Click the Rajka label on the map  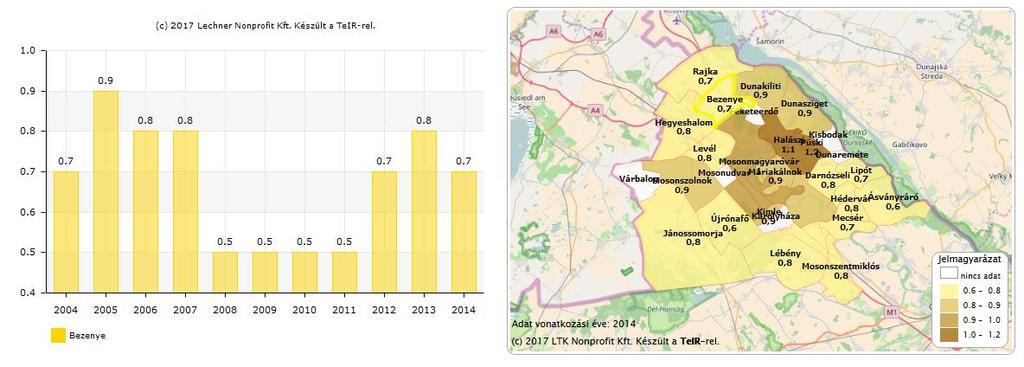click(705, 72)
